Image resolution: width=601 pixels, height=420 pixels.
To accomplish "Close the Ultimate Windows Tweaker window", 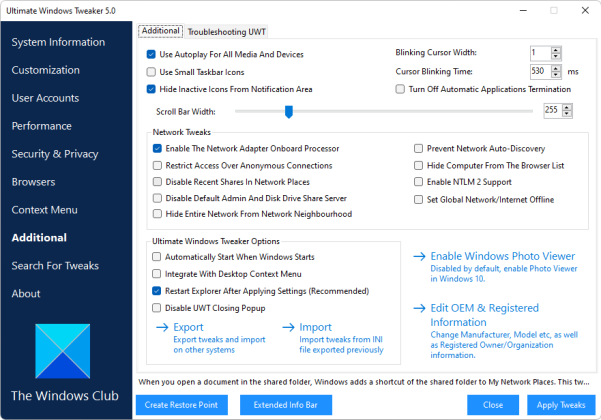I will click(x=585, y=10).
